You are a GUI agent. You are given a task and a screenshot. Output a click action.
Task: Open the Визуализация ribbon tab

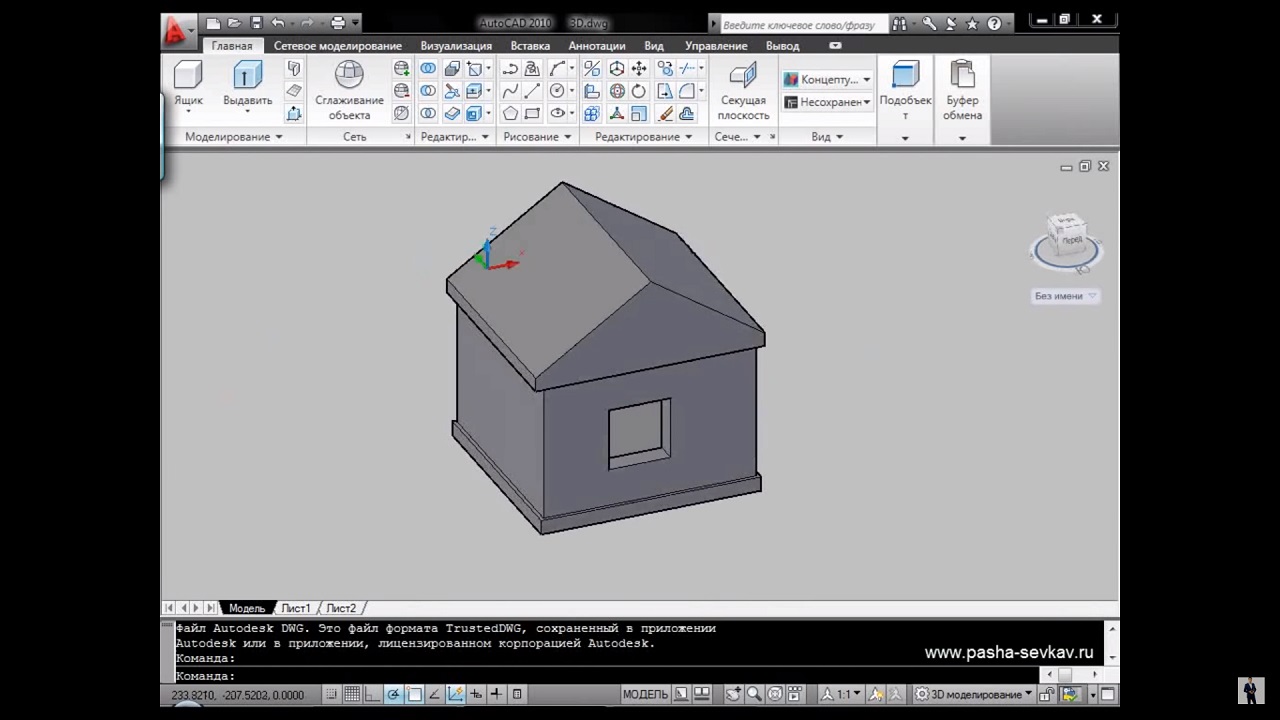(456, 46)
